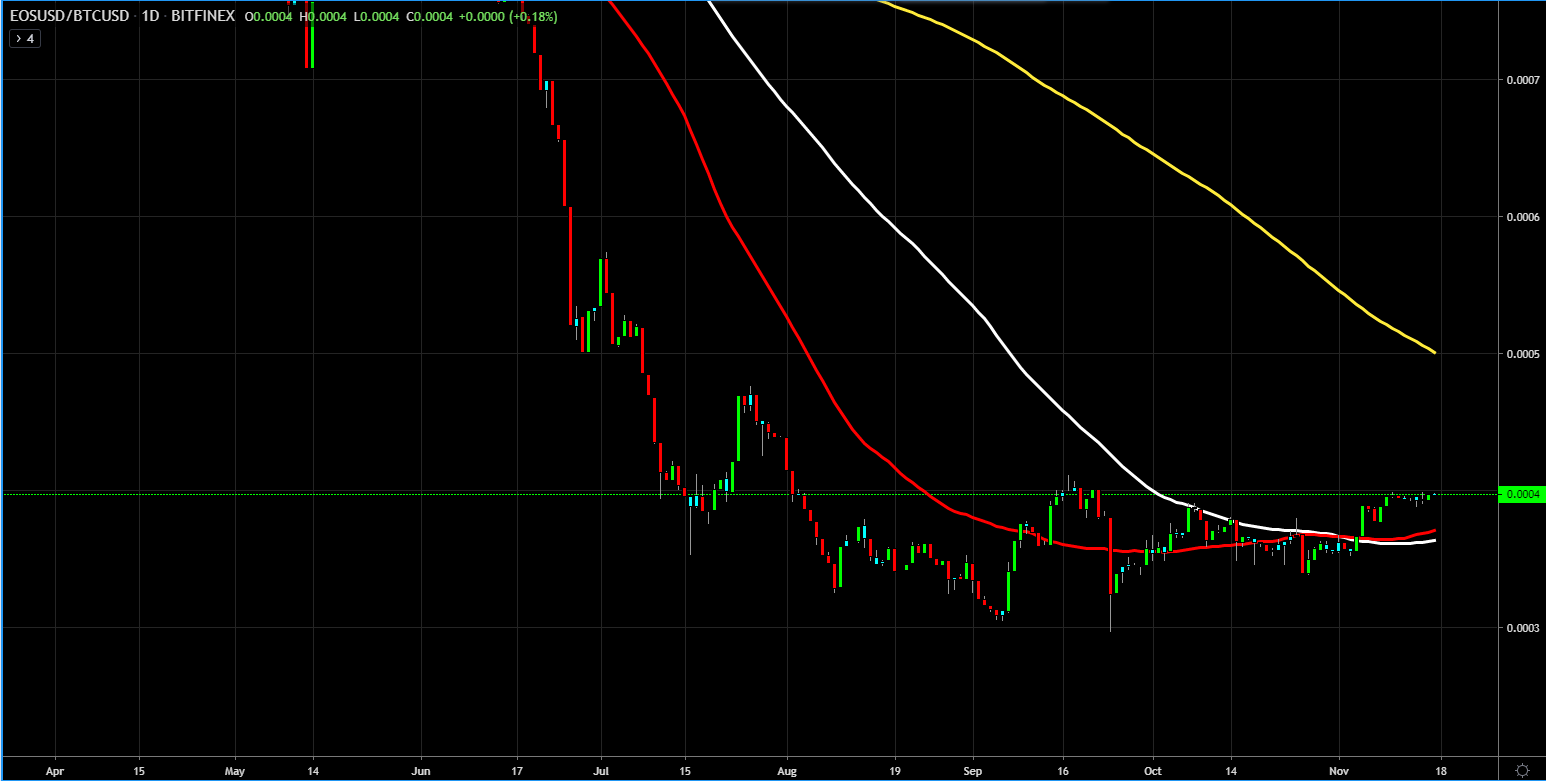The width and height of the screenshot is (1546, 781).
Task: Click the Oct label on time axis
Action: click(1153, 771)
